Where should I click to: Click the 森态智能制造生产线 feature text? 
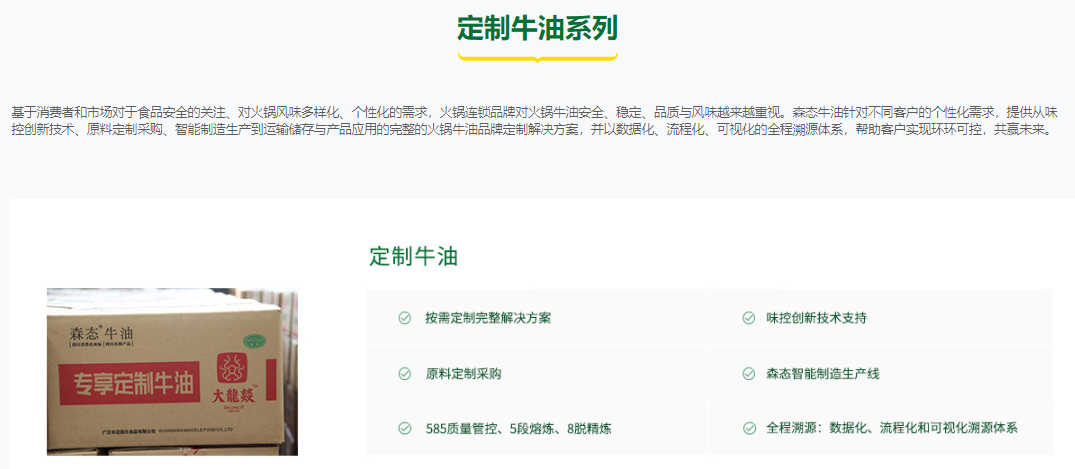pyautogui.click(x=823, y=374)
